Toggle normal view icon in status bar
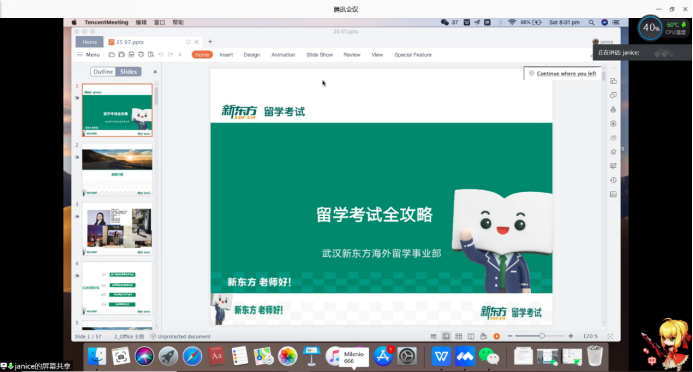 446,336
